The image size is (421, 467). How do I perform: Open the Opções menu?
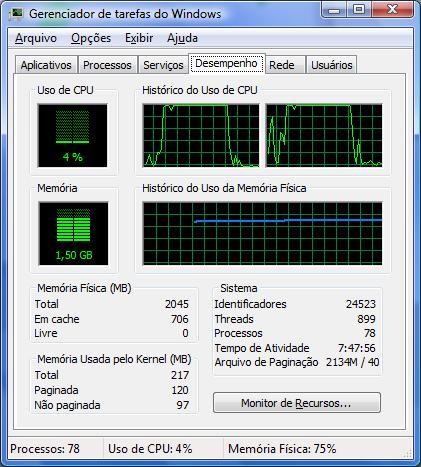(91, 38)
